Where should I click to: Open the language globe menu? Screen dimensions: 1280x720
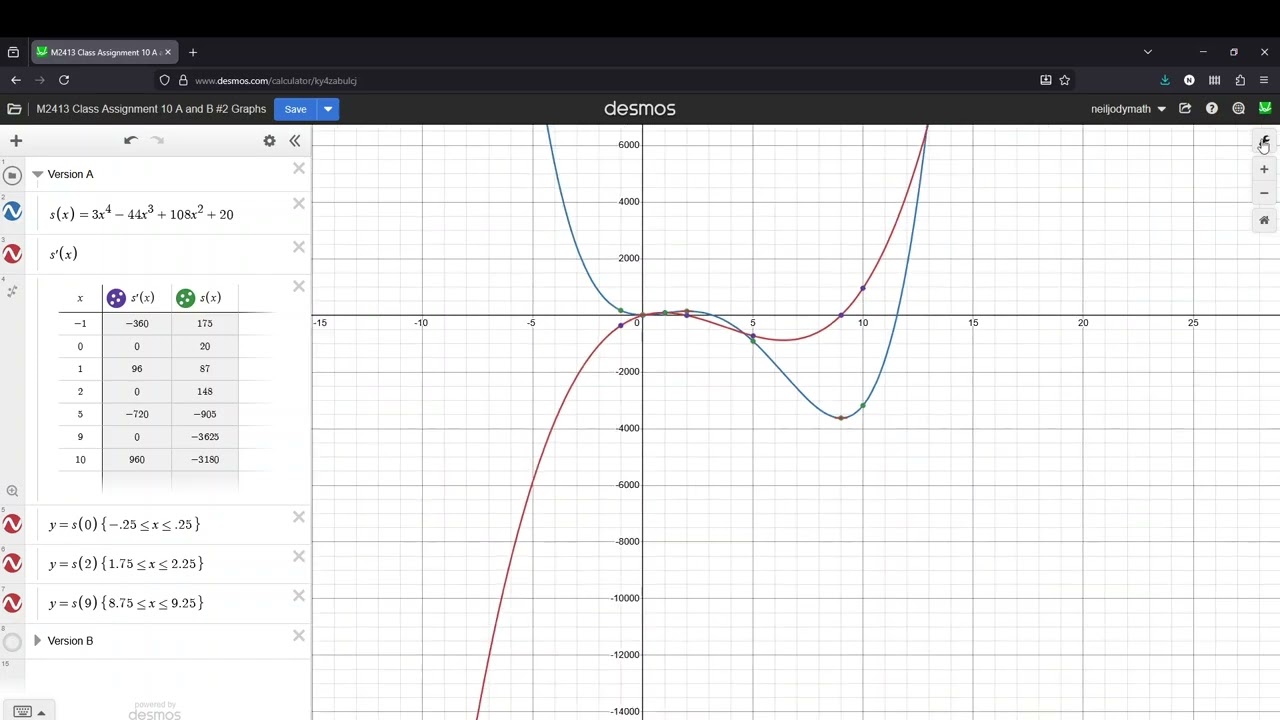tap(1239, 109)
